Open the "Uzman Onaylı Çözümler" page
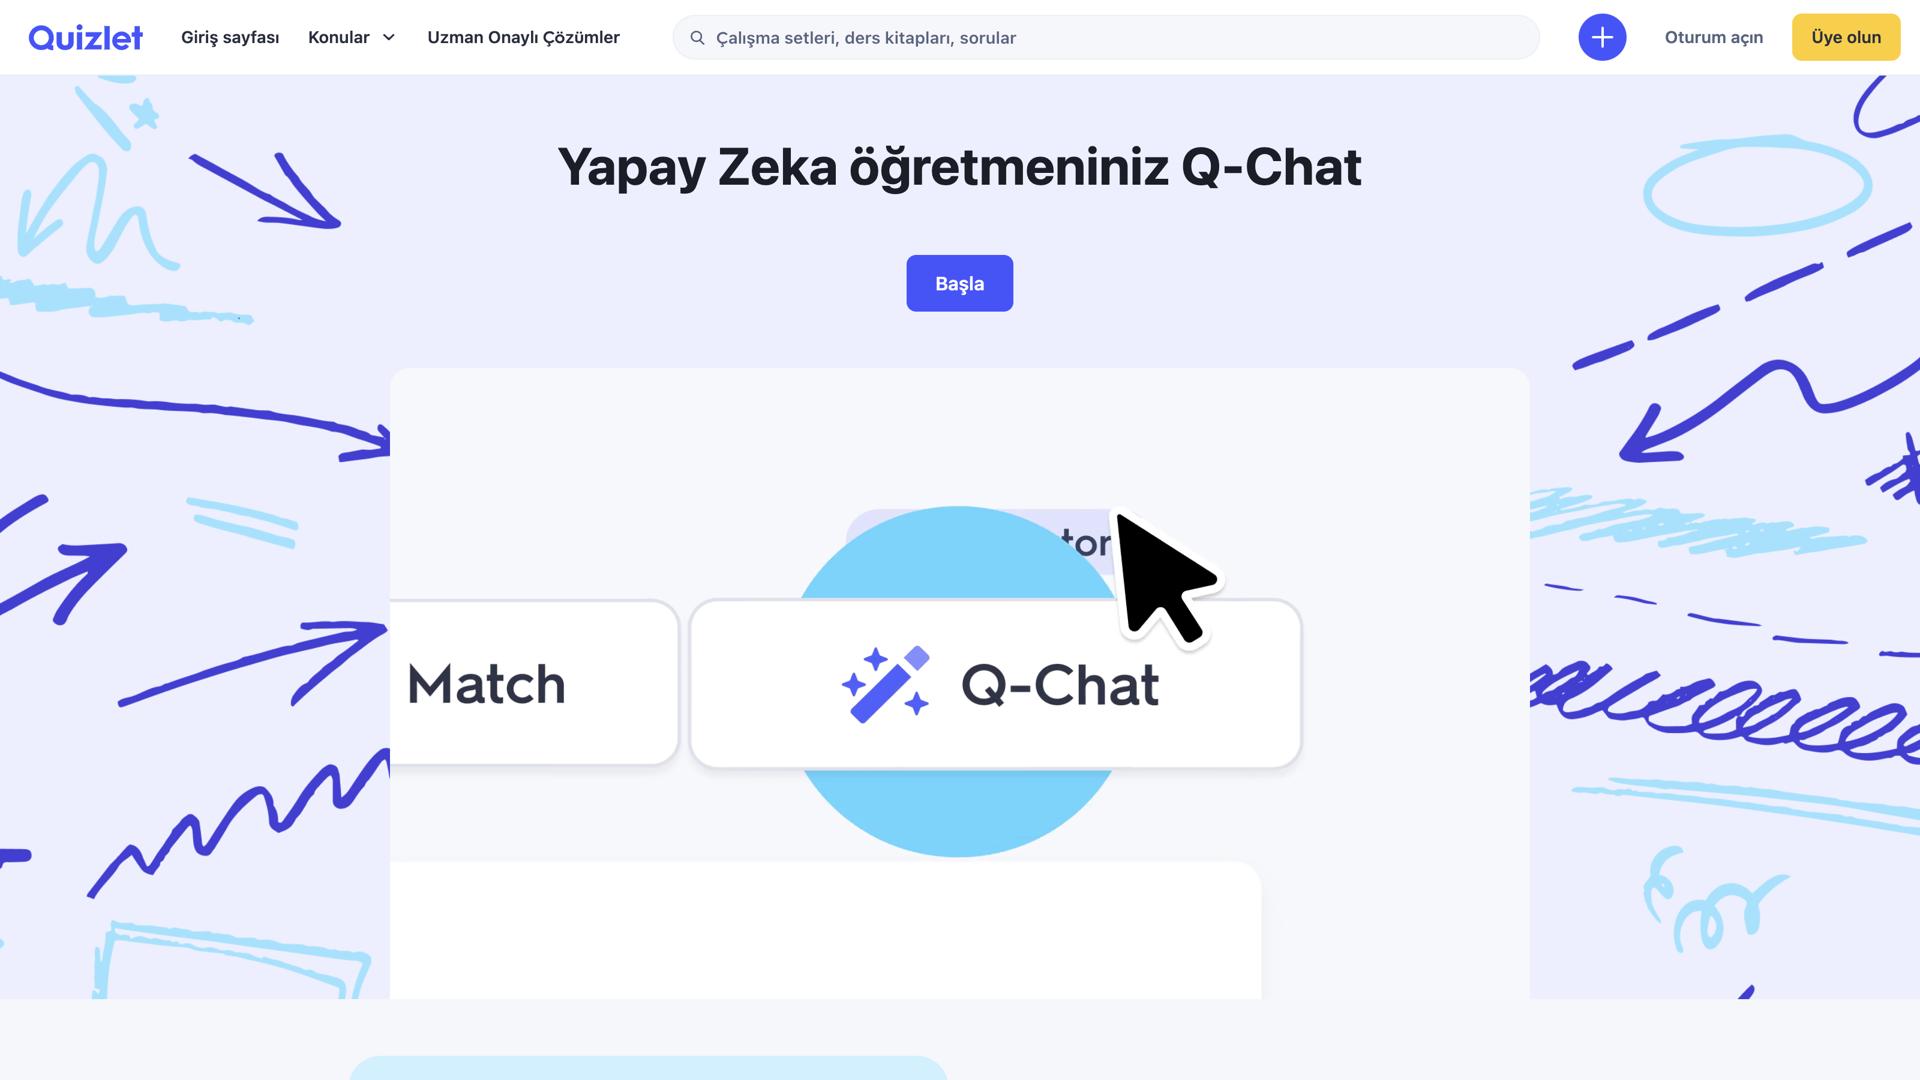1920x1080 pixels. tap(523, 37)
